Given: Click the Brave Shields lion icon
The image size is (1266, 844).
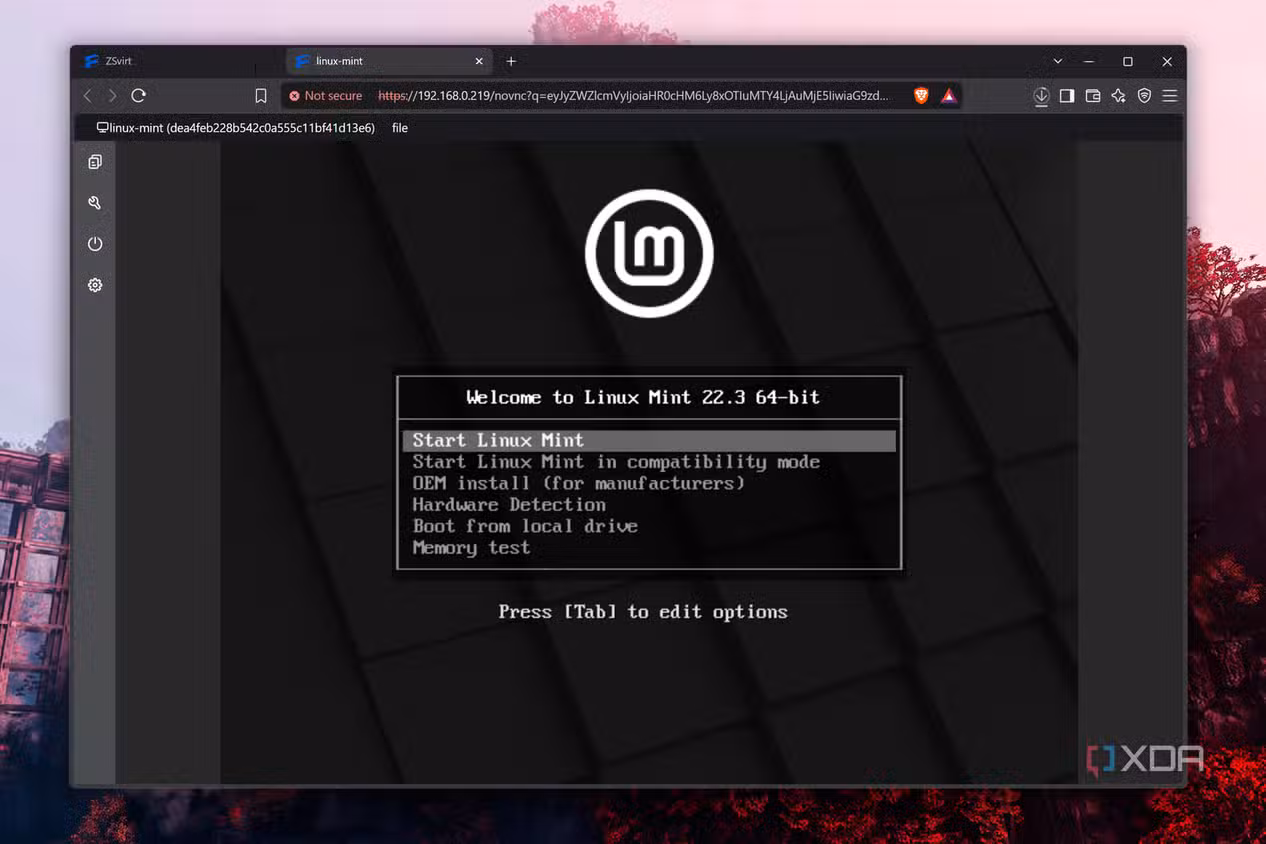Looking at the screenshot, I should point(921,95).
